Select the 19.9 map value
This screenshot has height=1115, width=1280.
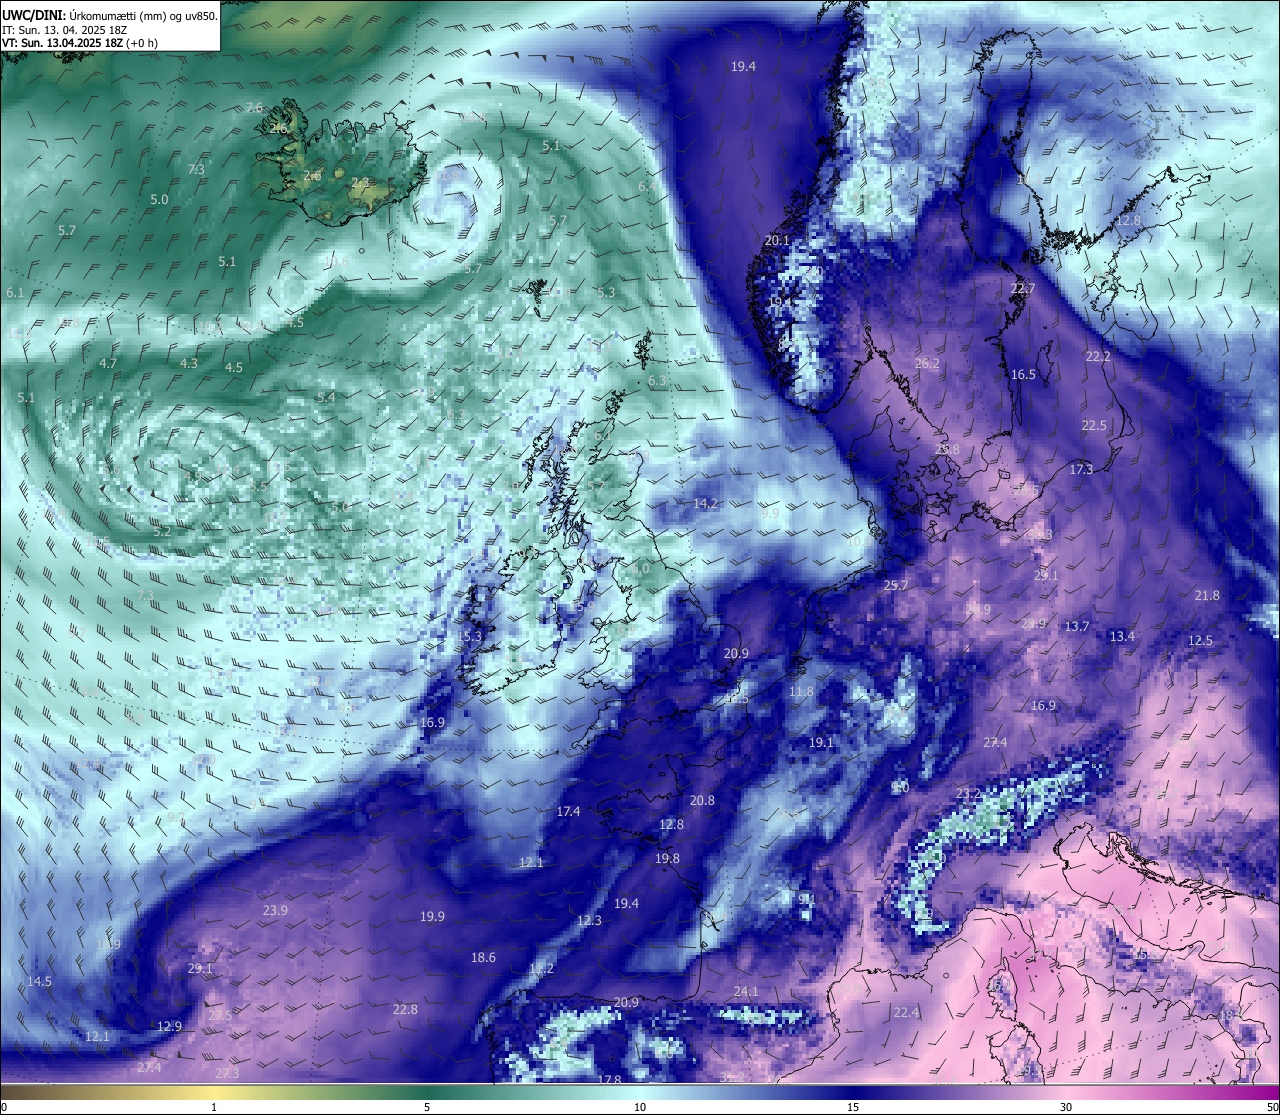coord(432,917)
